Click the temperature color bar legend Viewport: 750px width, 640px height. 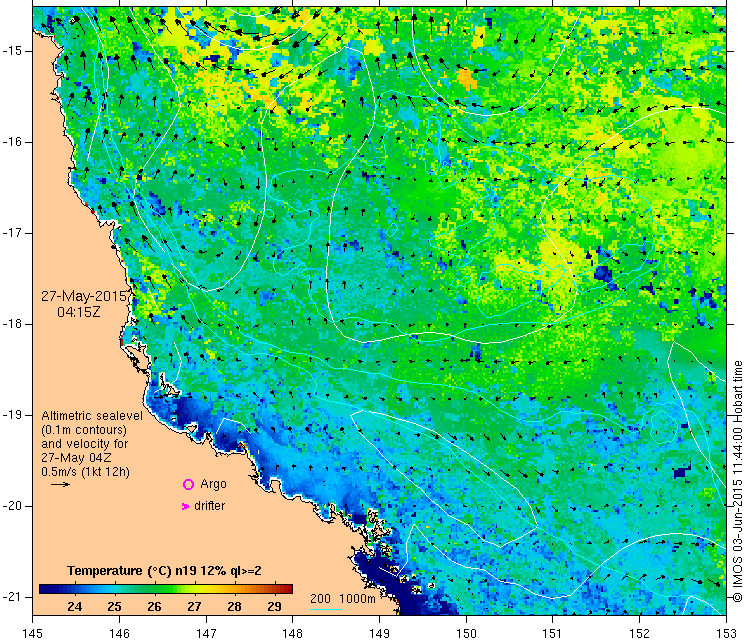point(166,589)
